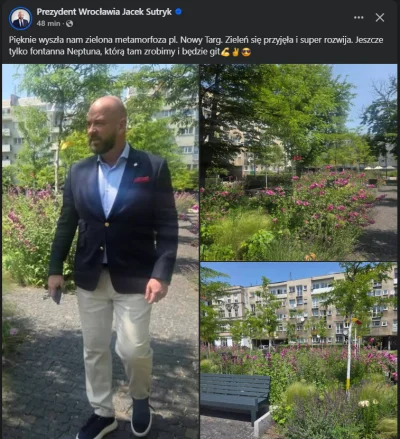Click the apartment building in the bottom-right photo
Screen dimensions: 400x439
point(305,310)
